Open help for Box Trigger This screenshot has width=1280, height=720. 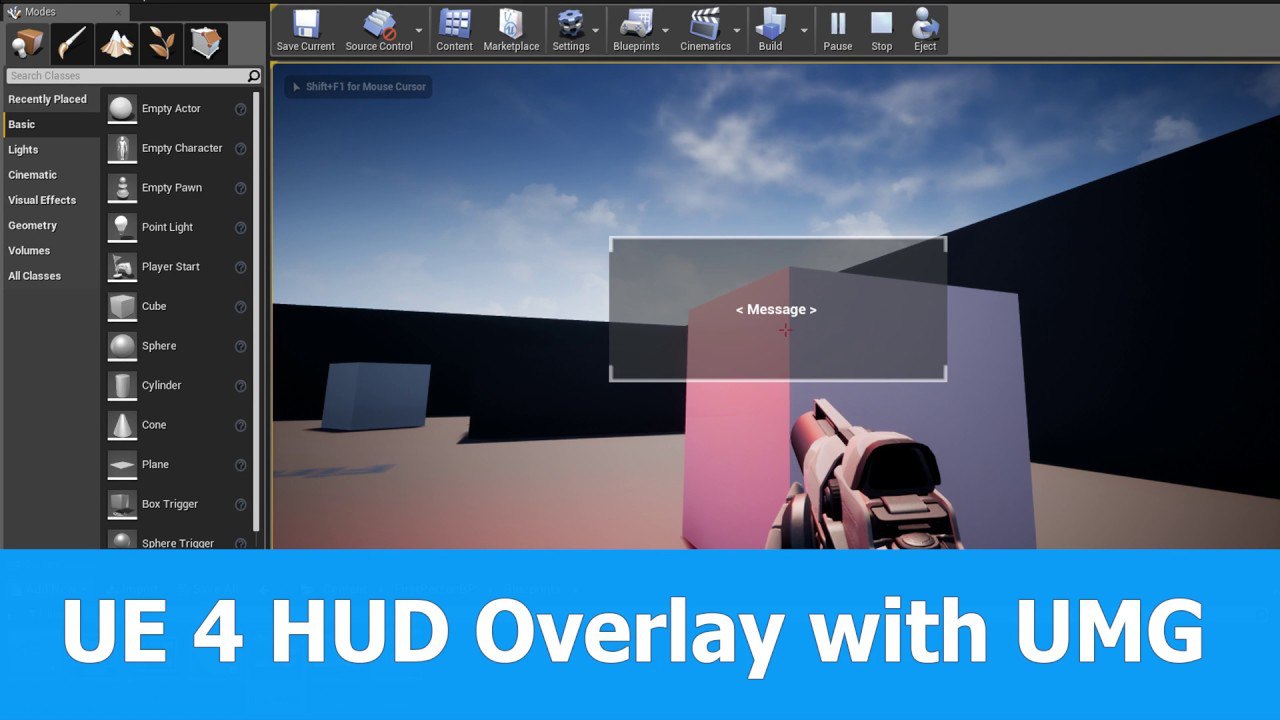(x=240, y=504)
